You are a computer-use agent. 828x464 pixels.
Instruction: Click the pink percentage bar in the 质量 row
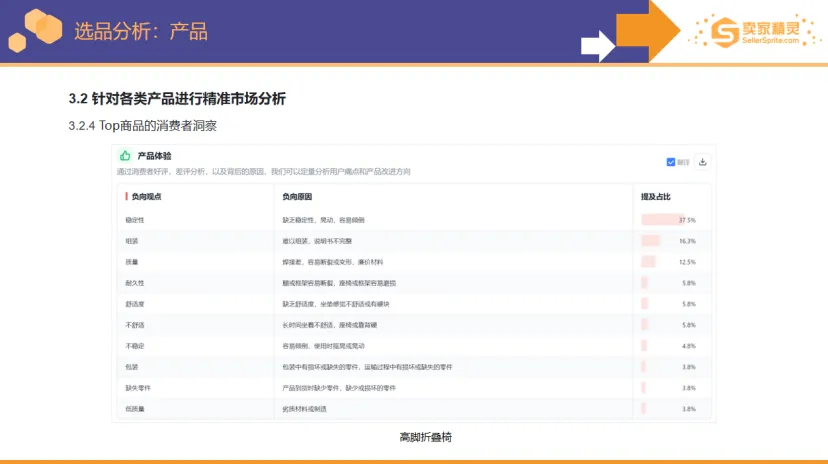pyautogui.click(x=648, y=262)
